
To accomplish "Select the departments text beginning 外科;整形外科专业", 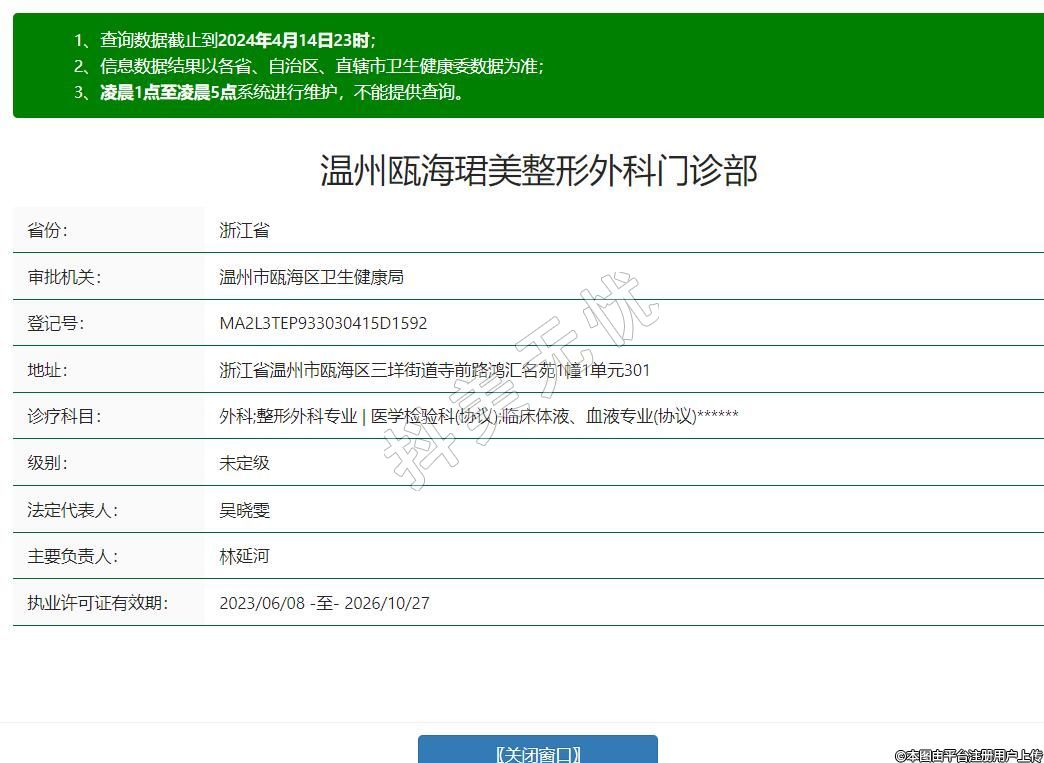I will [478, 416].
